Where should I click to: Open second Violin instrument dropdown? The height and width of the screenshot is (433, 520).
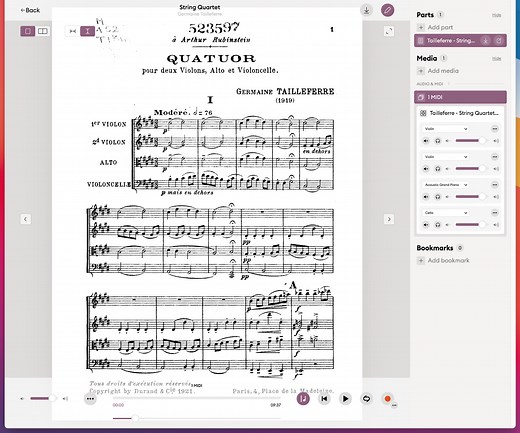[445, 157]
